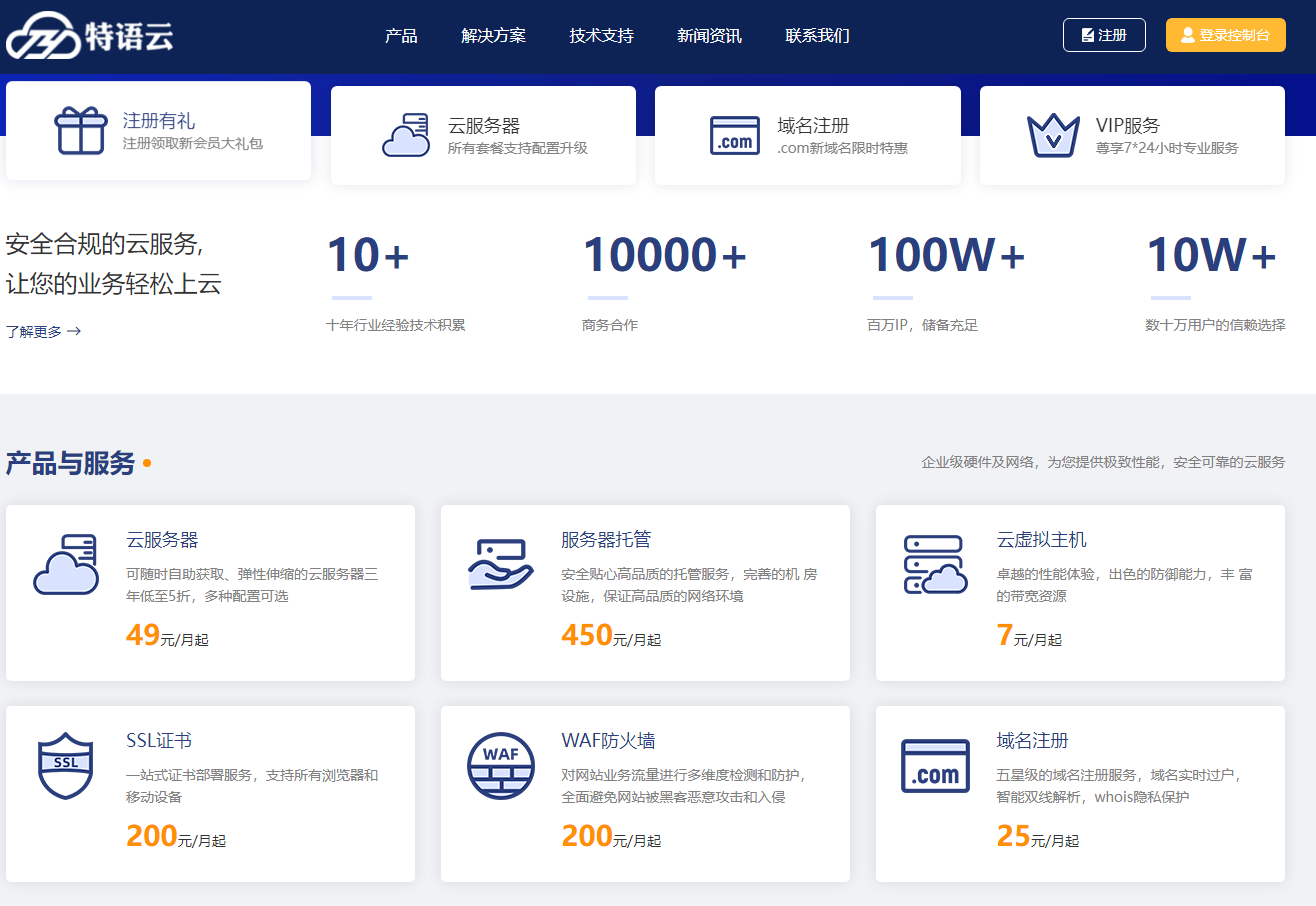Click 数十万用户的信赖选择 text
The height and width of the screenshot is (906, 1316).
coord(1215,325)
